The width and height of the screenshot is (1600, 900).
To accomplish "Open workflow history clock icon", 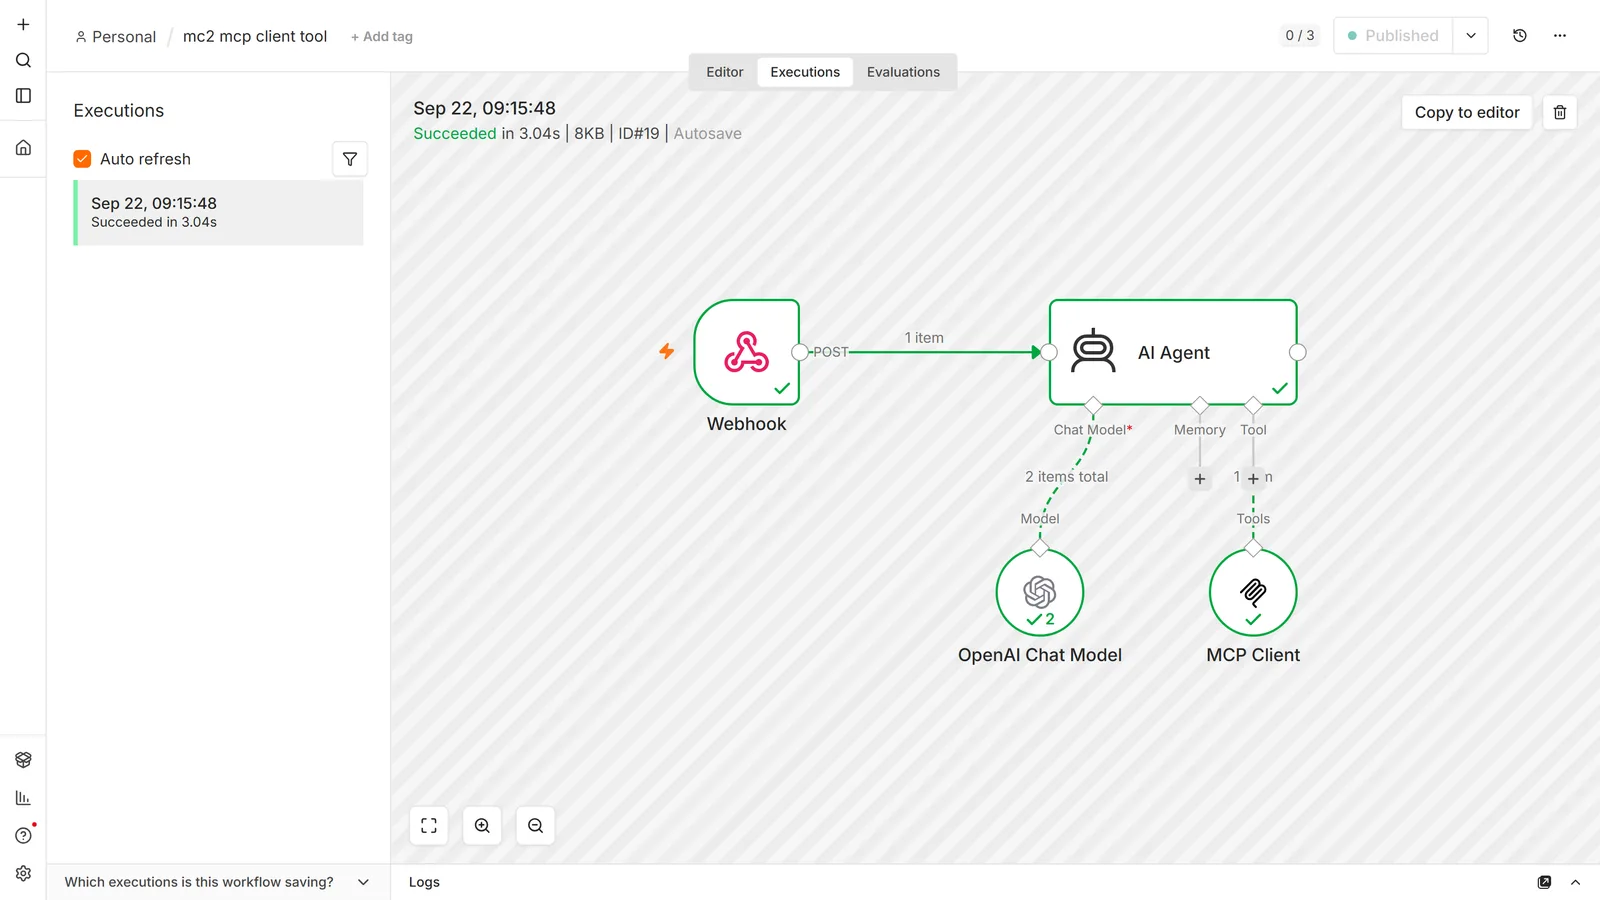I will pos(1520,36).
